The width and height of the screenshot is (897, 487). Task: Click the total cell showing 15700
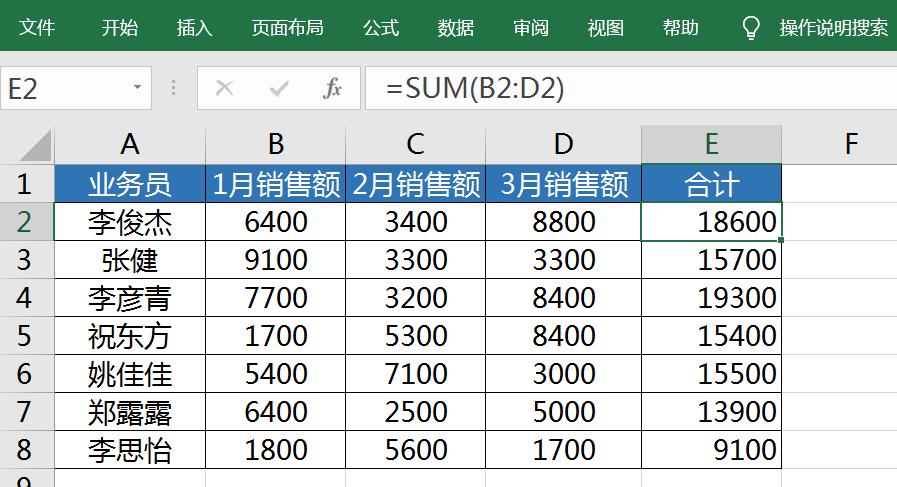tap(712, 260)
